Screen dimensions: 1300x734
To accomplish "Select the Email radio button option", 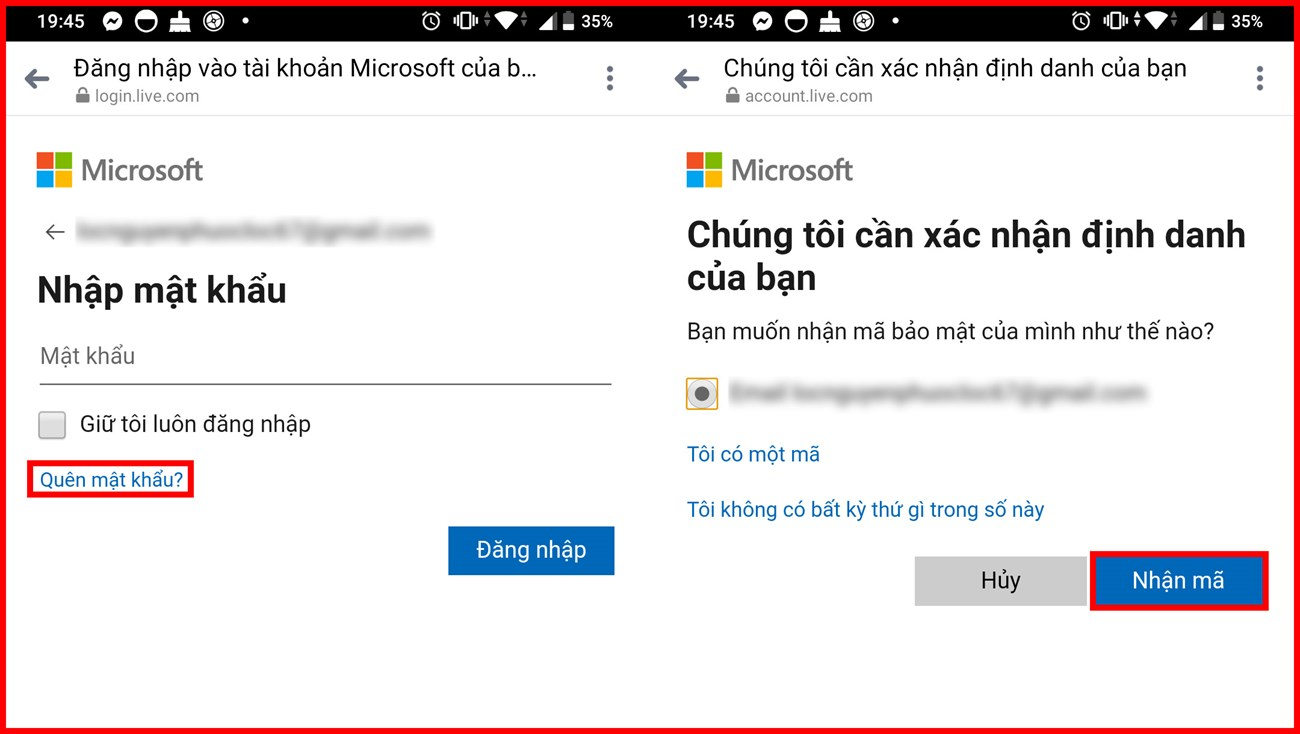I will 702,394.
